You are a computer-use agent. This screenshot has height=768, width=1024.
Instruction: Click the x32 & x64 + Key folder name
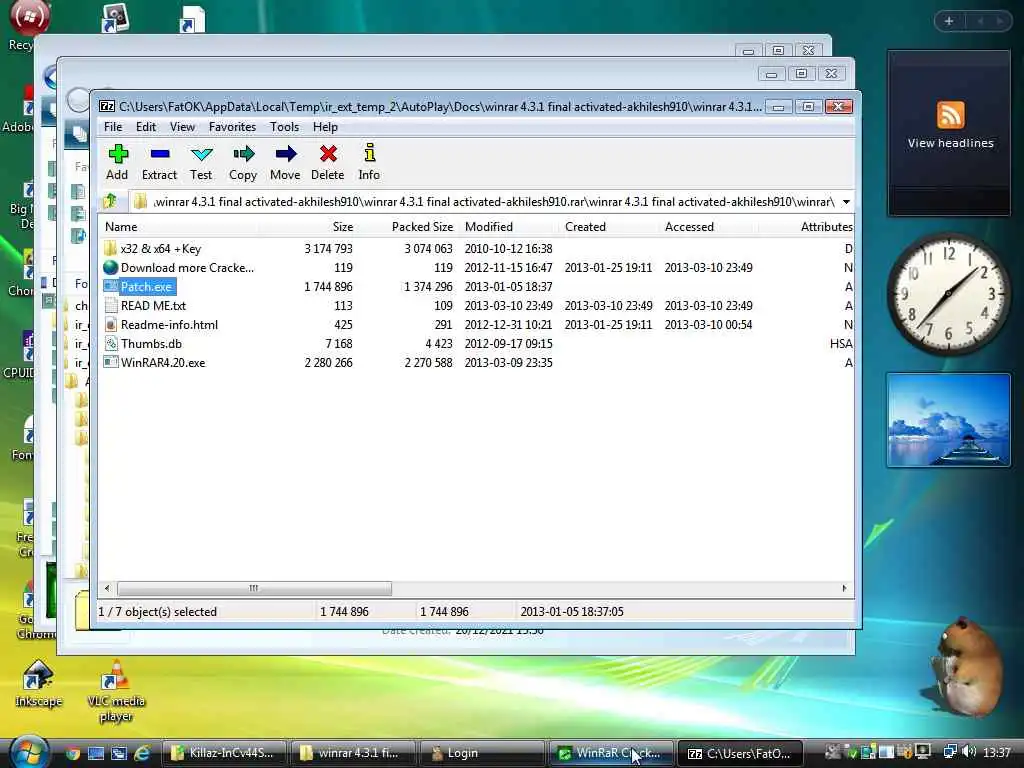tap(161, 249)
